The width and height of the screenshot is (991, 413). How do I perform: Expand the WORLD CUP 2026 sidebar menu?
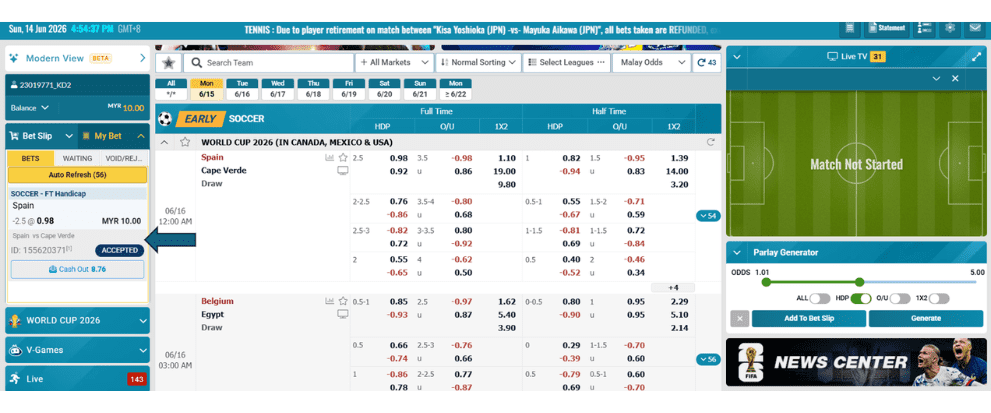[x=78, y=321]
